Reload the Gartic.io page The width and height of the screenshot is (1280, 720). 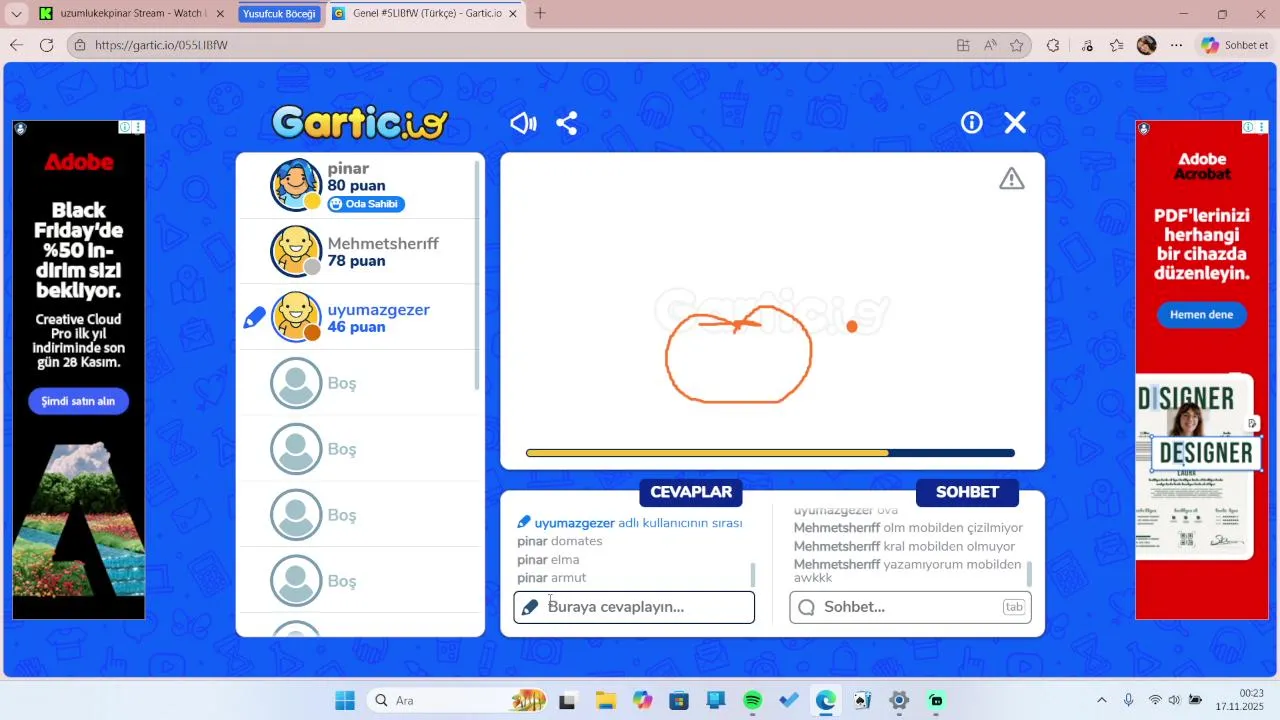[46, 45]
